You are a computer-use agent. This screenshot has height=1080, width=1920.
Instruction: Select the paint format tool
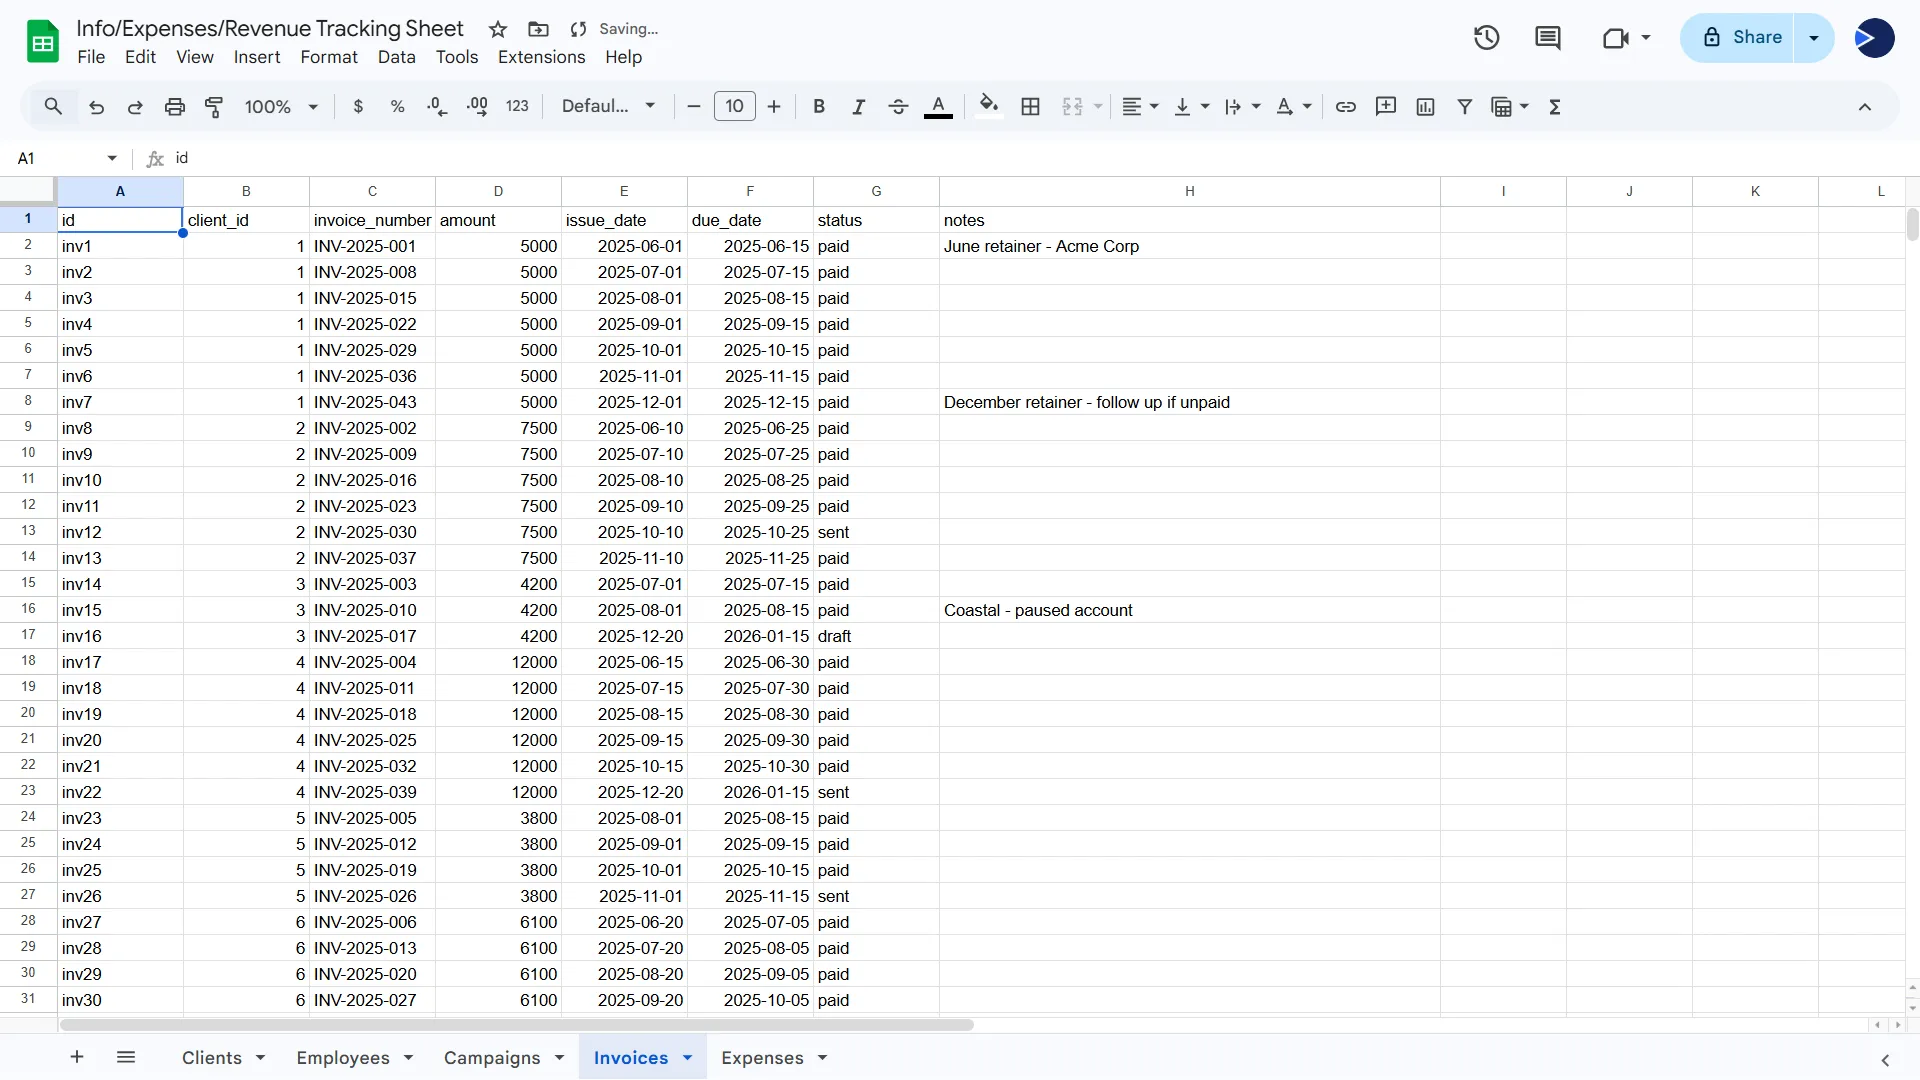click(214, 106)
